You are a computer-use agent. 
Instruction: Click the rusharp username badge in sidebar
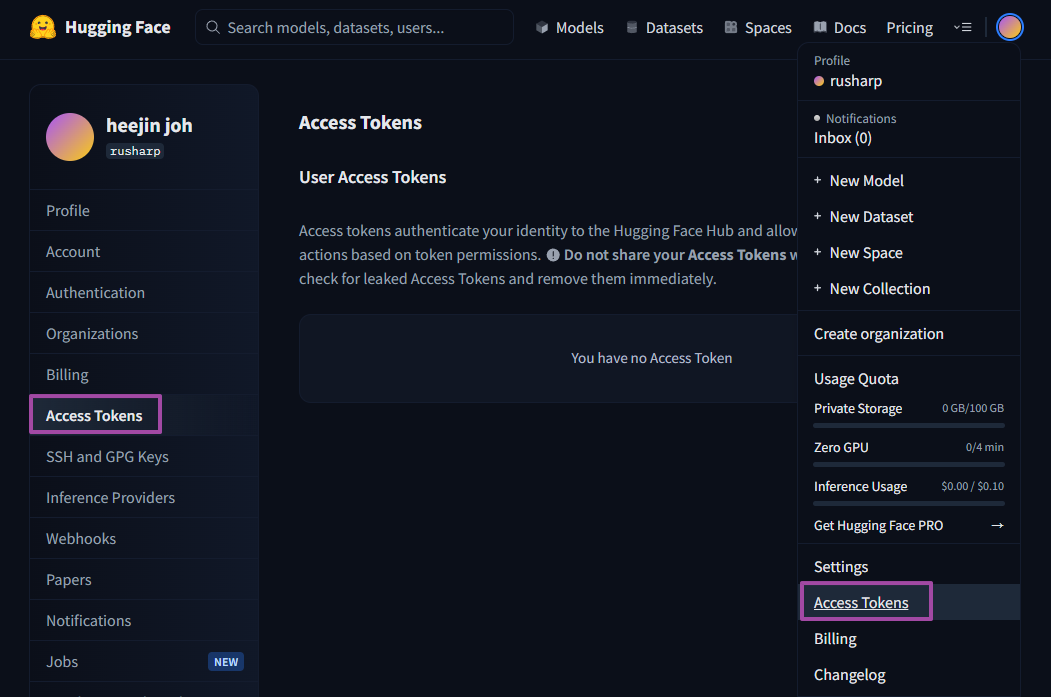click(135, 151)
